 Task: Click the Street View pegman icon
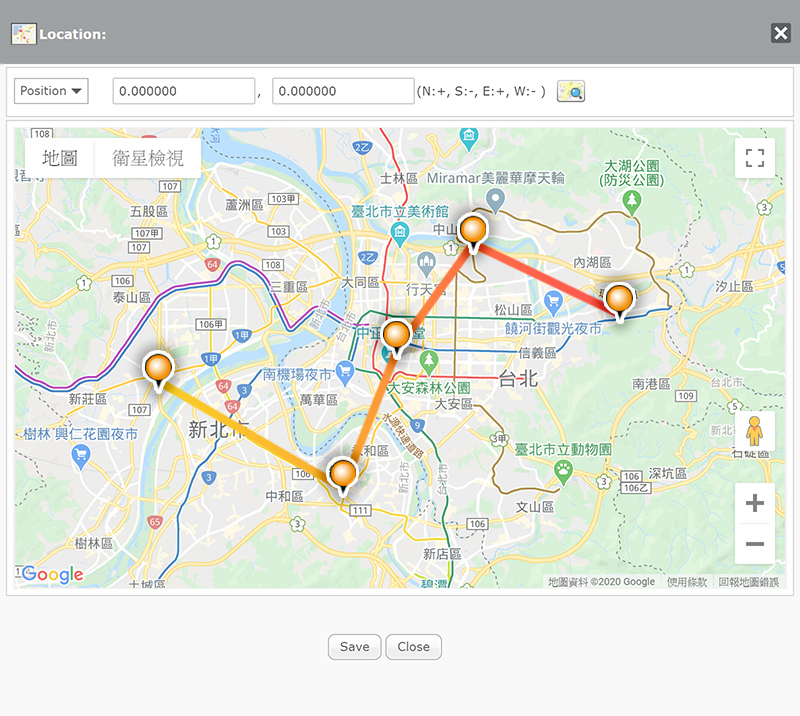[x=754, y=431]
